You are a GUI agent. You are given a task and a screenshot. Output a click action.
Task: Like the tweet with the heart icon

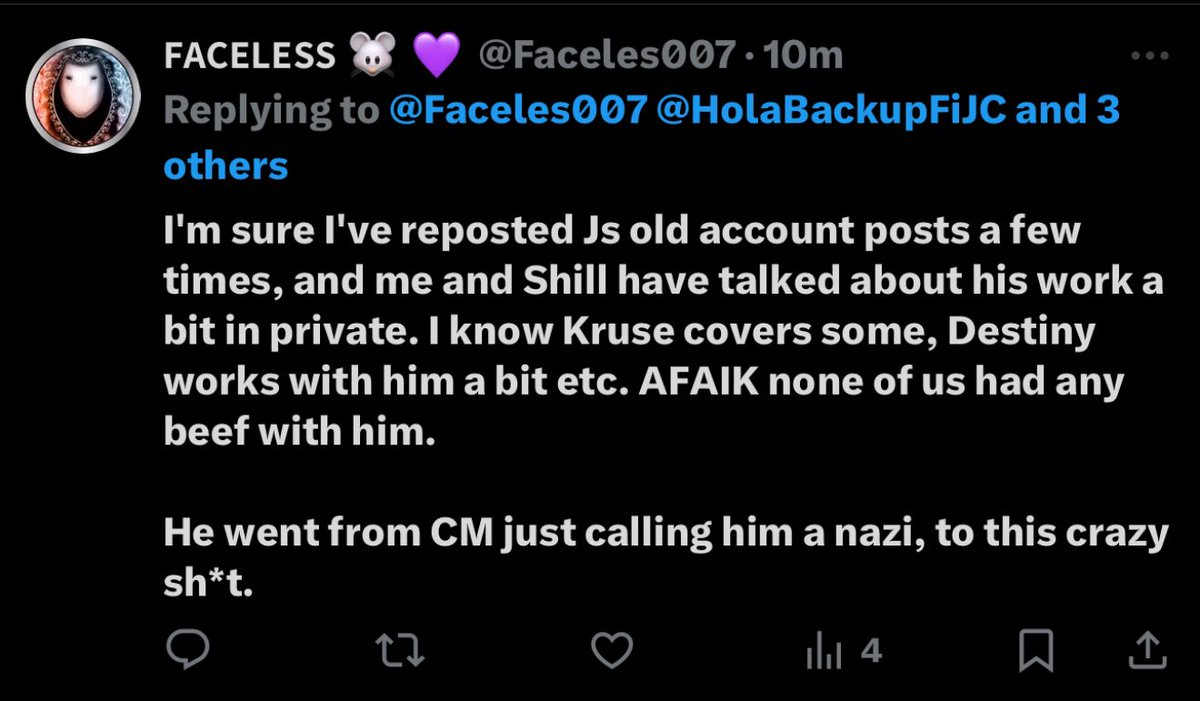click(613, 652)
